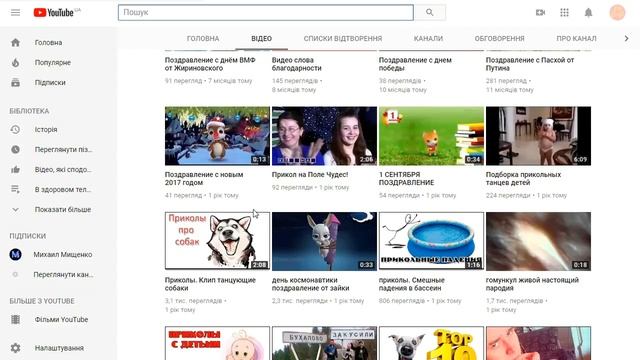
Task: Click the liked videos thumbs-up icon
Action: [x=16, y=169]
